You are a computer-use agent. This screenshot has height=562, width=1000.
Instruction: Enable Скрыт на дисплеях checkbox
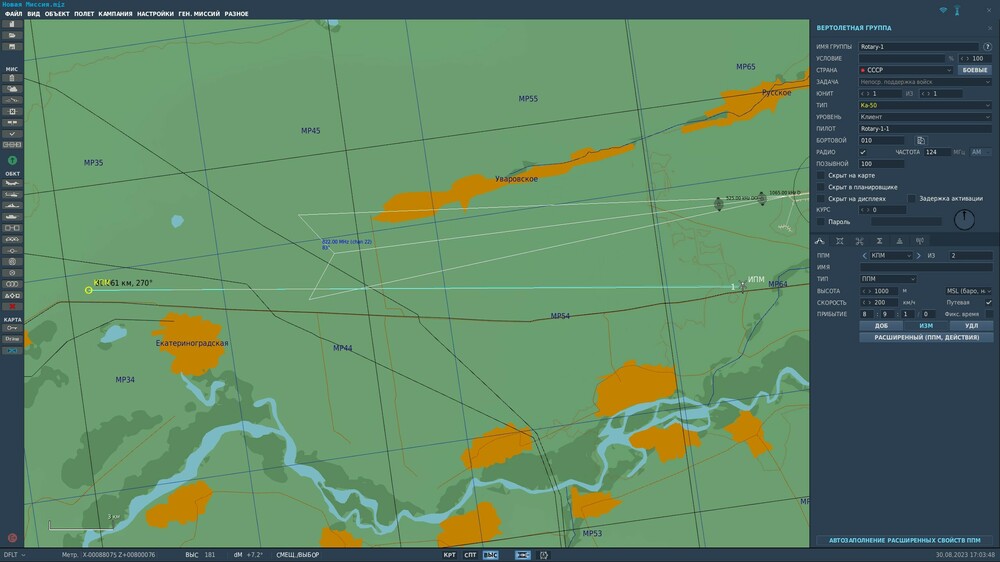click(821, 198)
